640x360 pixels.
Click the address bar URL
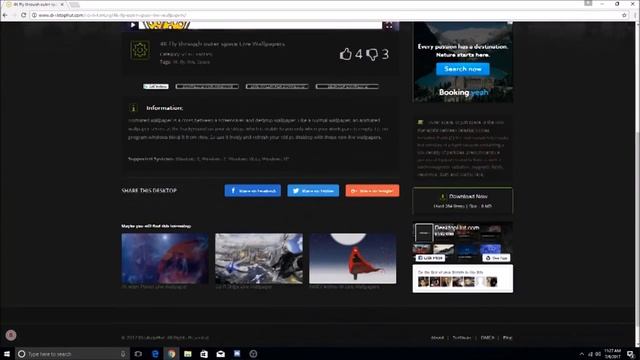tap(112, 15)
